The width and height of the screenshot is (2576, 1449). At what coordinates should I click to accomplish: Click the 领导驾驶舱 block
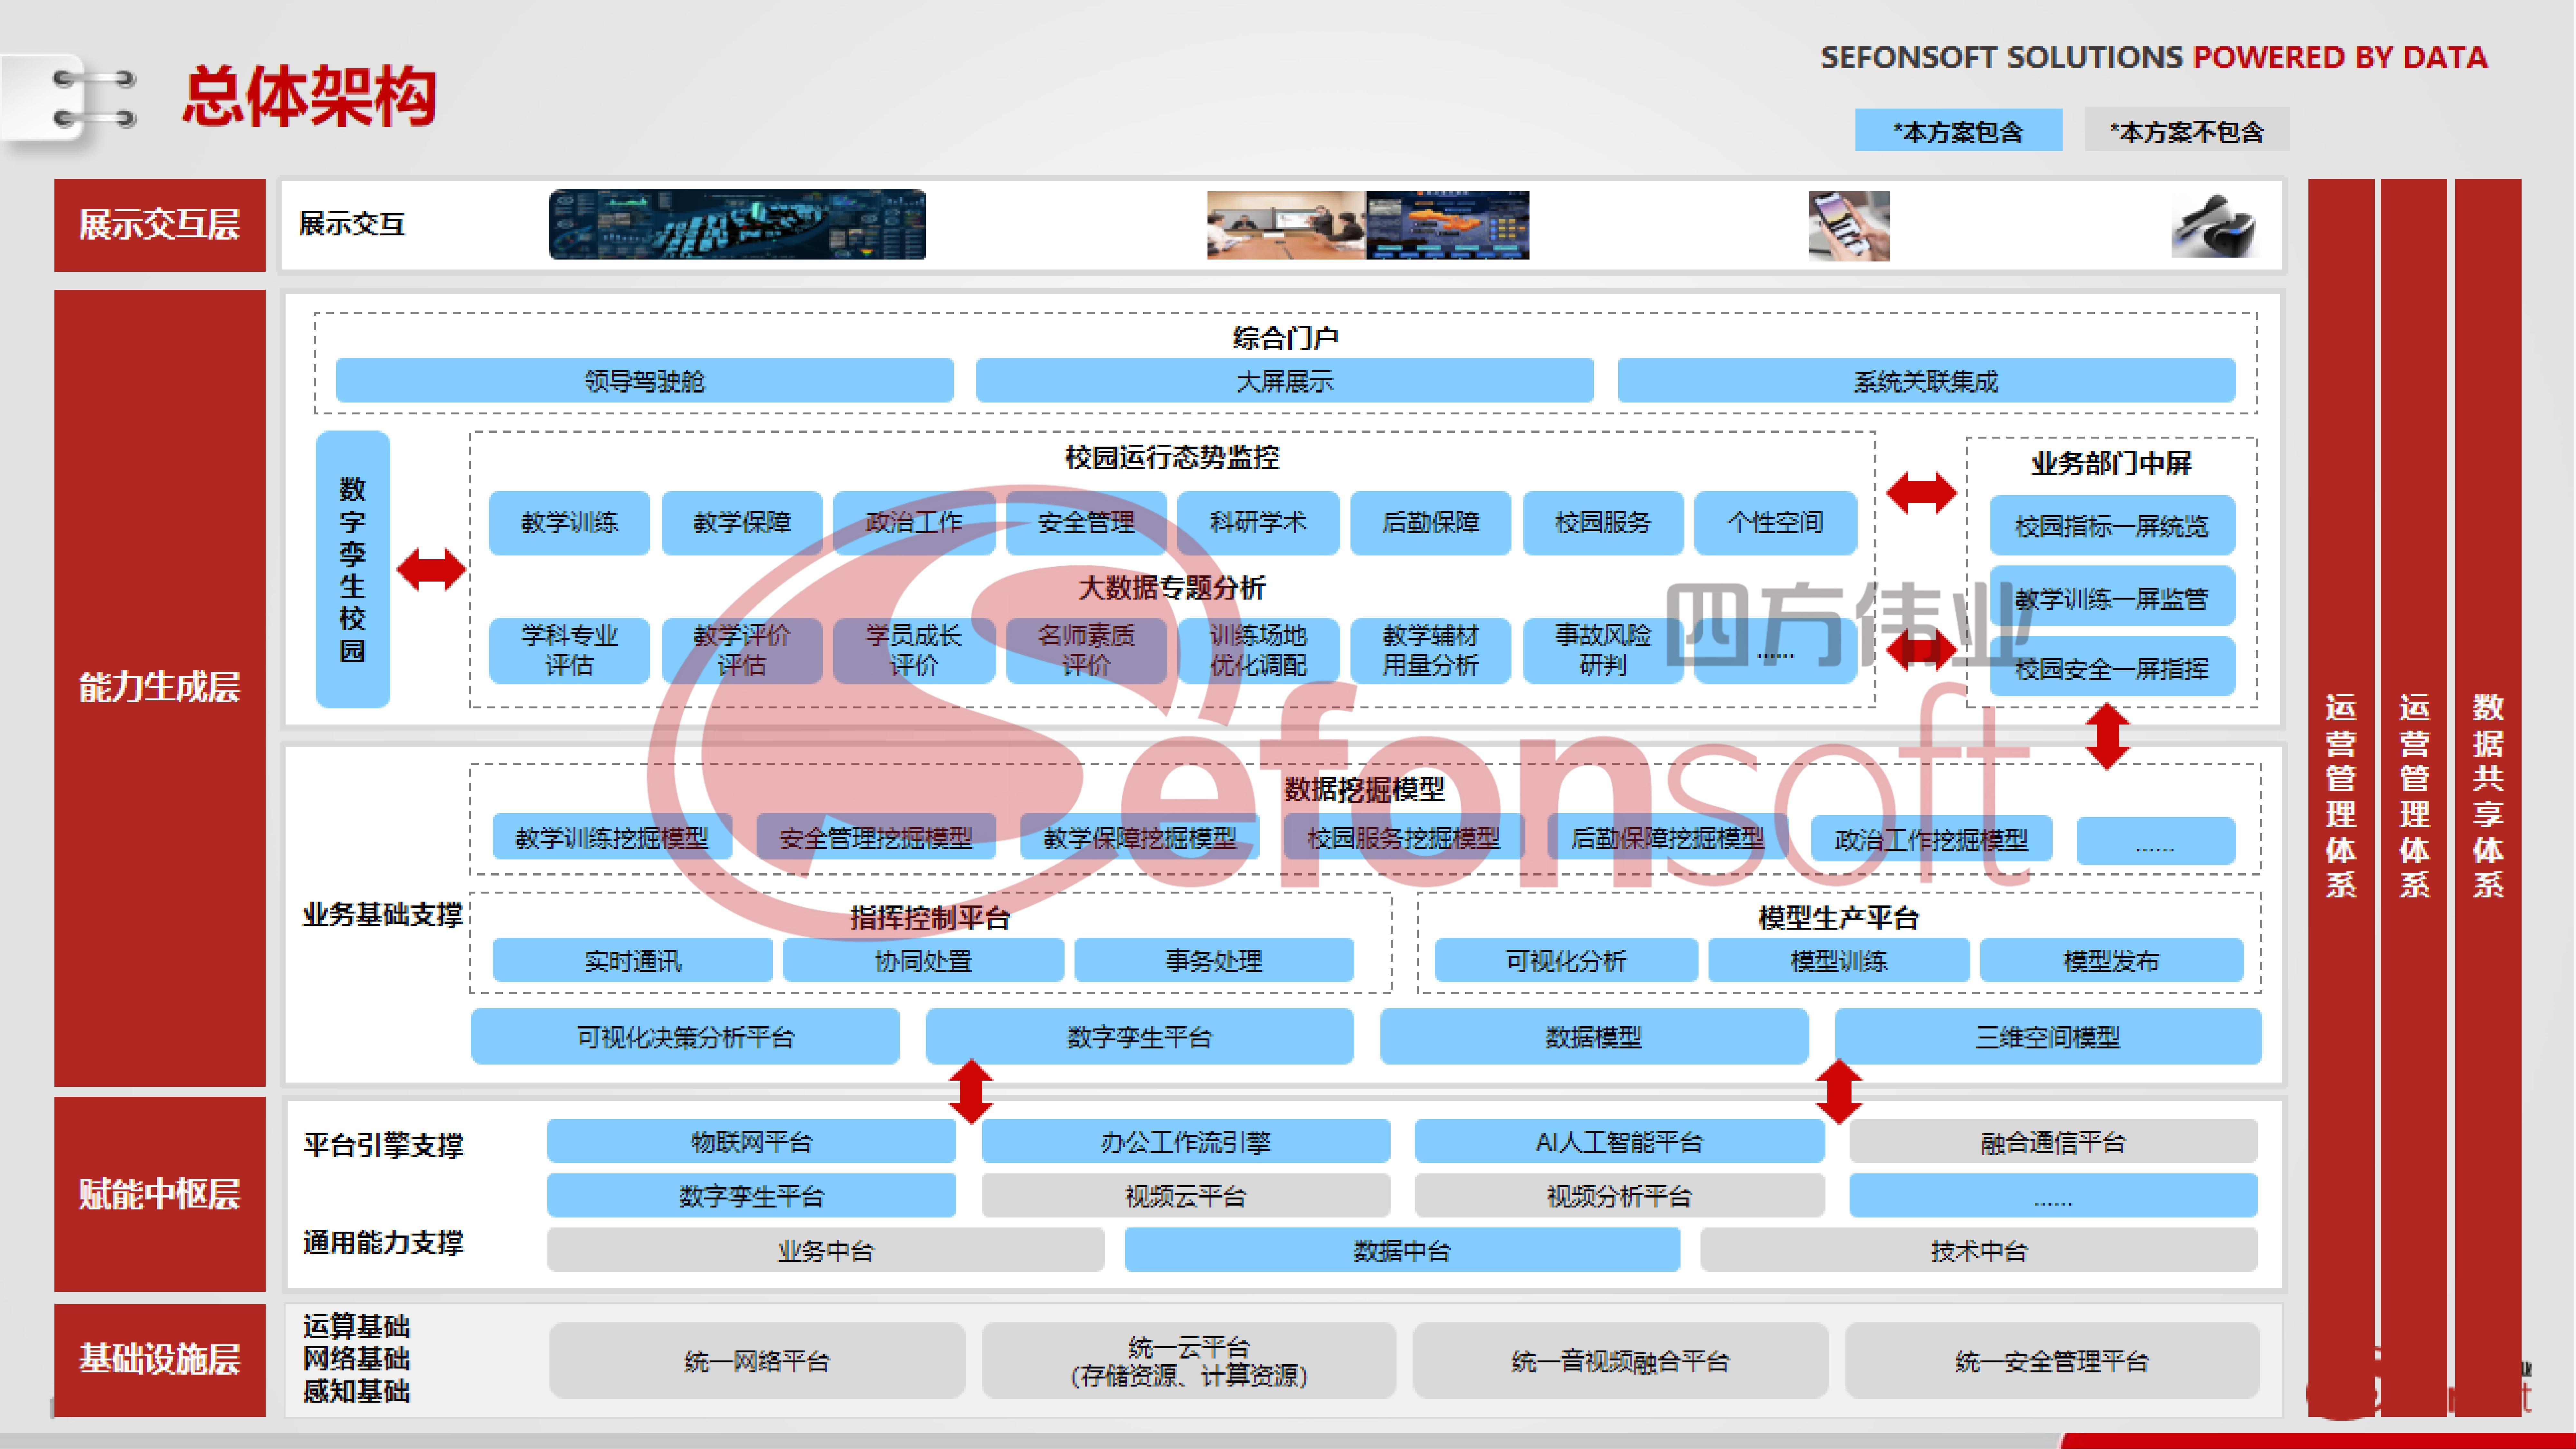point(644,381)
